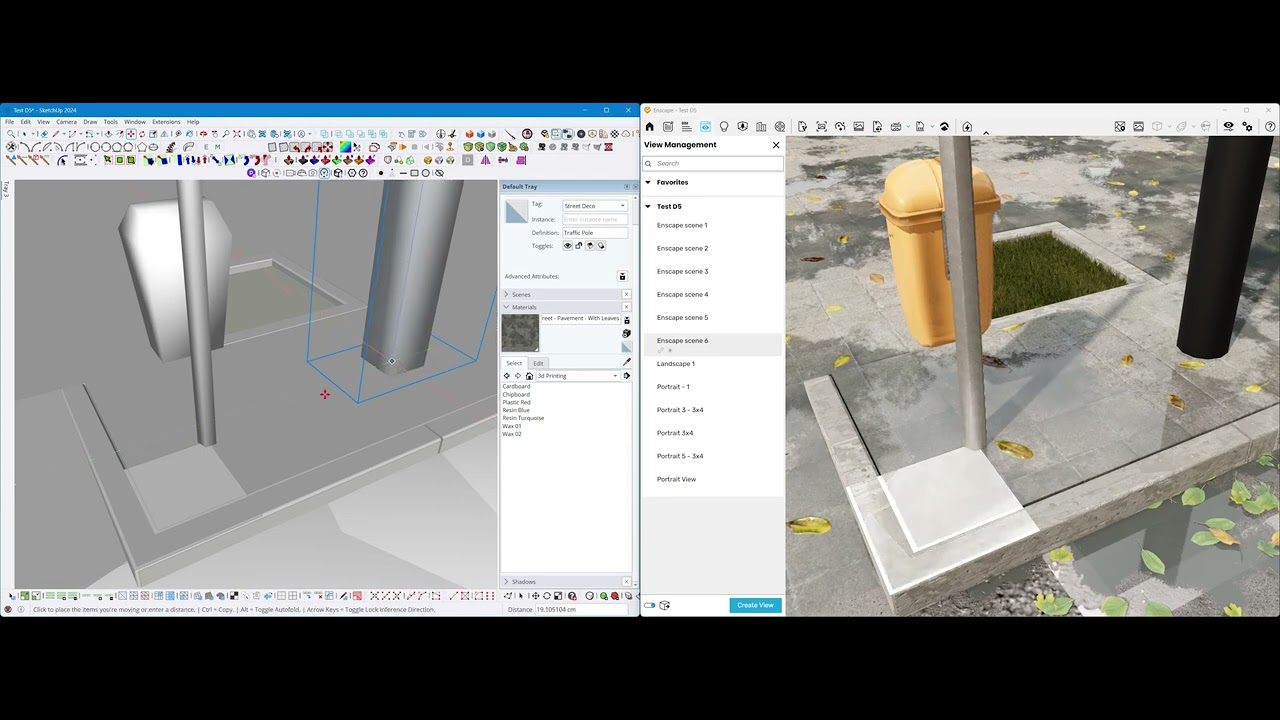Viewport: 1280px width, 720px height.
Task: Select Enscape scene 3 from list
Action: click(682, 272)
